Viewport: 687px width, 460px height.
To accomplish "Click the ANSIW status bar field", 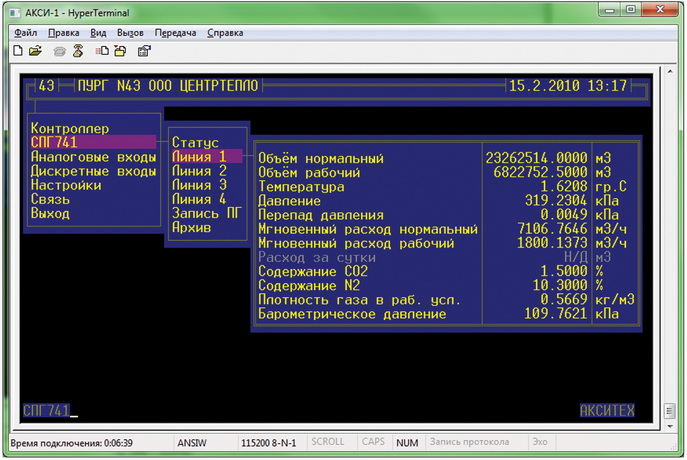I will point(192,443).
